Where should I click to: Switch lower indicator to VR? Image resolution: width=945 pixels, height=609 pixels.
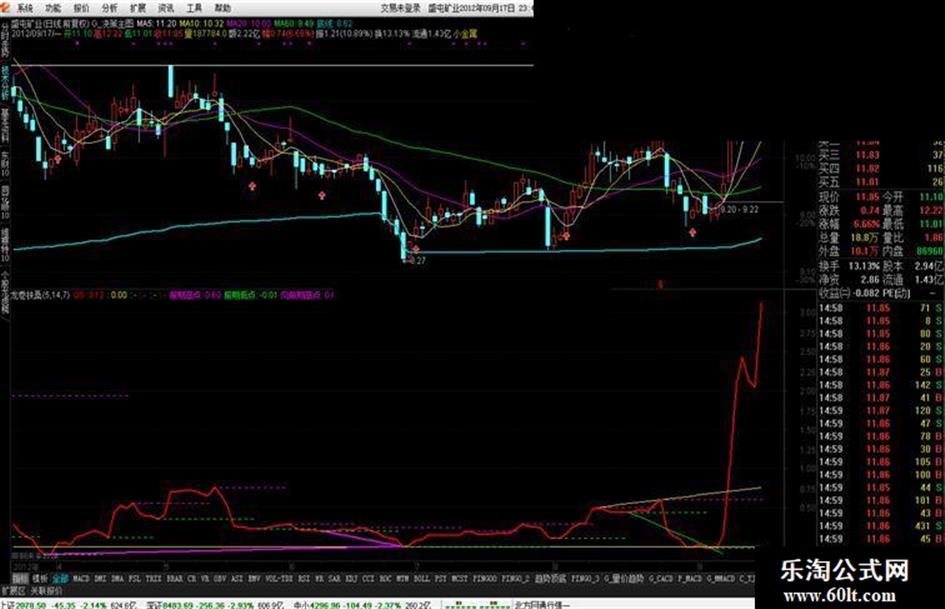205,578
